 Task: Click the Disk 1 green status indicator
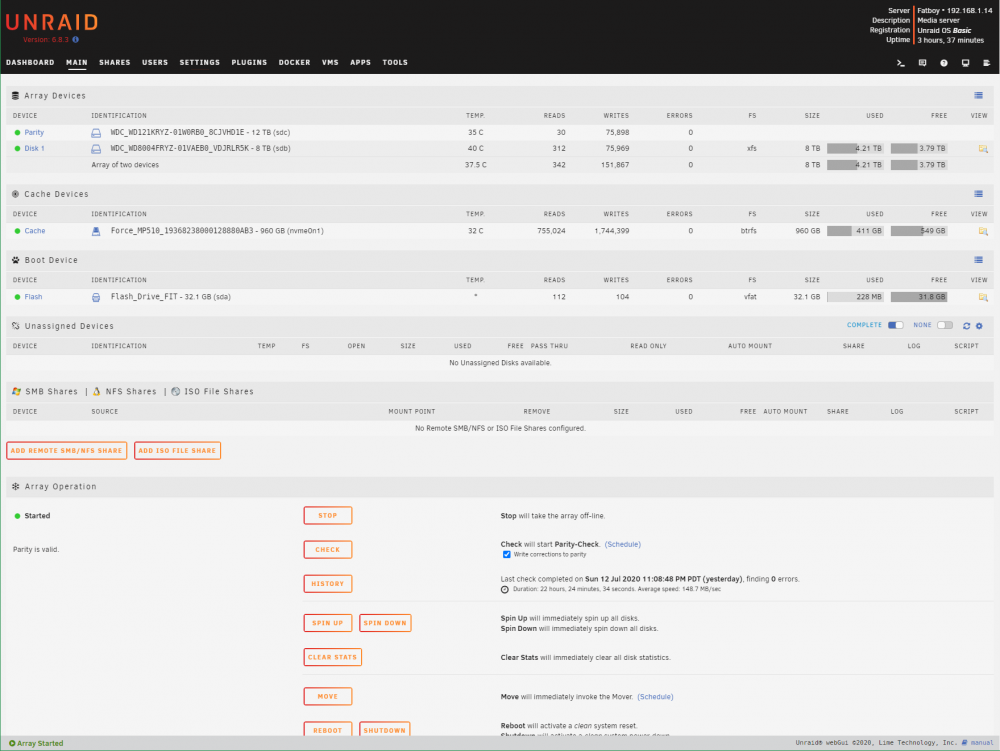click(17, 149)
